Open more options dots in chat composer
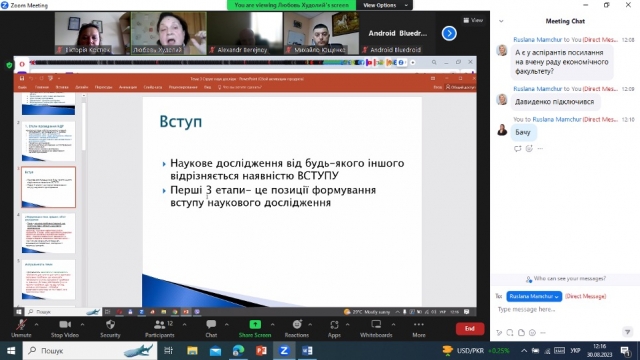 (x=543, y=333)
